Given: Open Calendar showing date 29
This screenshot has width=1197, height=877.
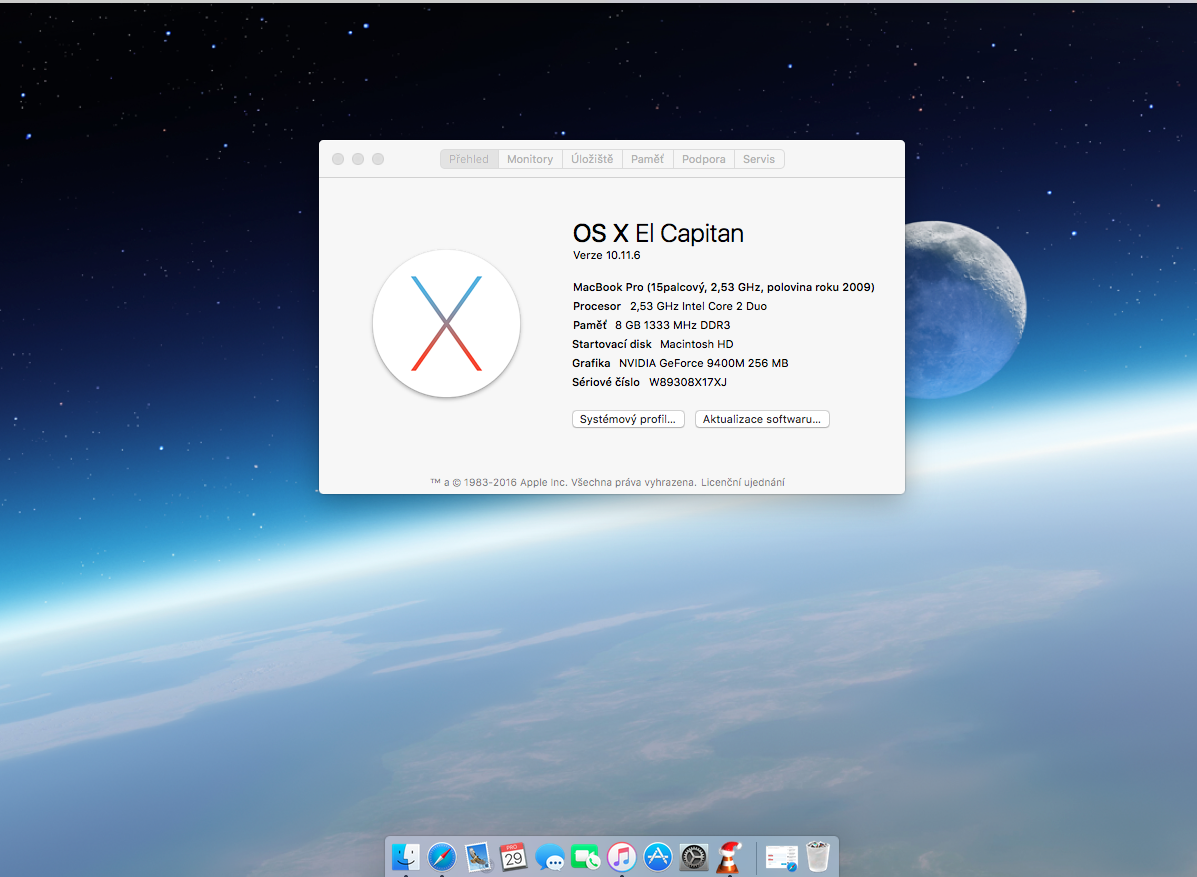Looking at the screenshot, I should tap(514, 857).
